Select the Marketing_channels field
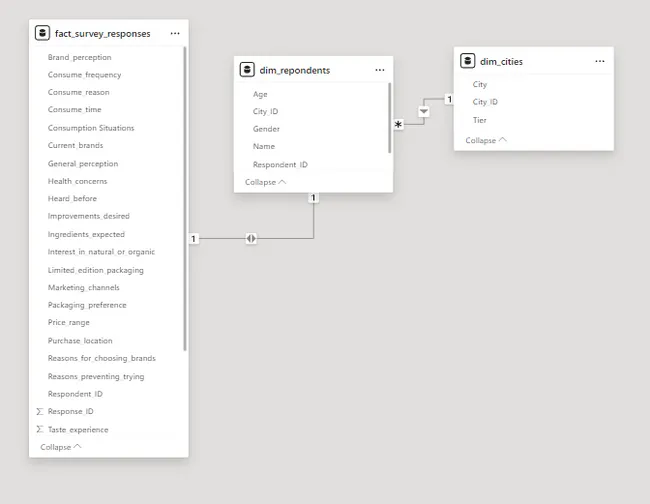This screenshot has height=504, width=650. click(84, 287)
